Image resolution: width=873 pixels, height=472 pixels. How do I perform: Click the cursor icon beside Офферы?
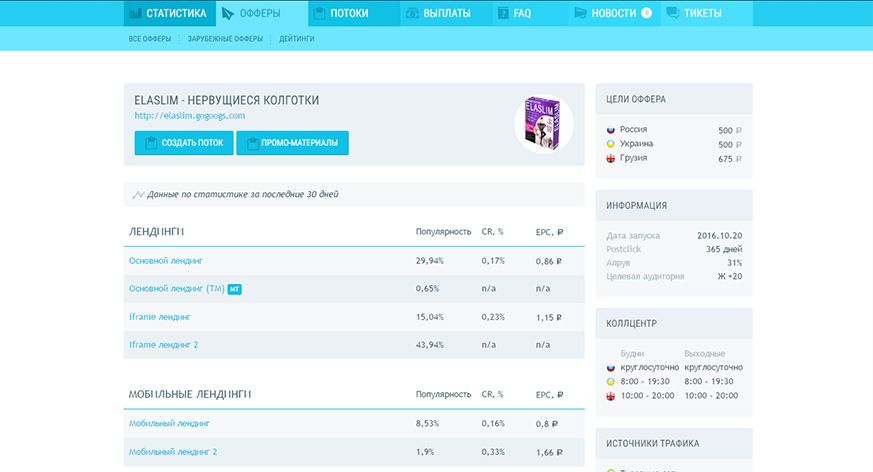click(x=229, y=13)
